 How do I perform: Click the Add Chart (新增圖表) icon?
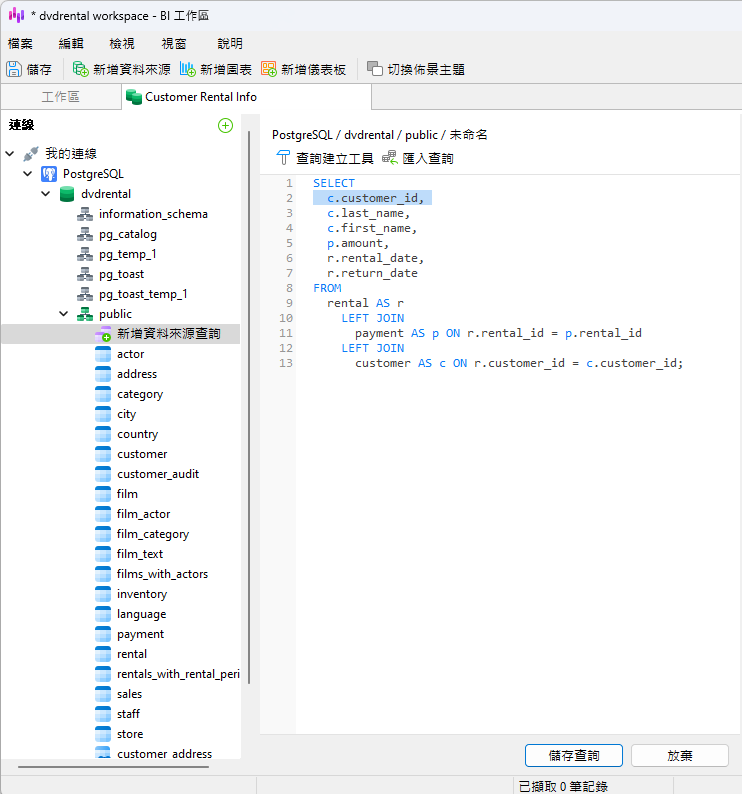click(x=187, y=69)
